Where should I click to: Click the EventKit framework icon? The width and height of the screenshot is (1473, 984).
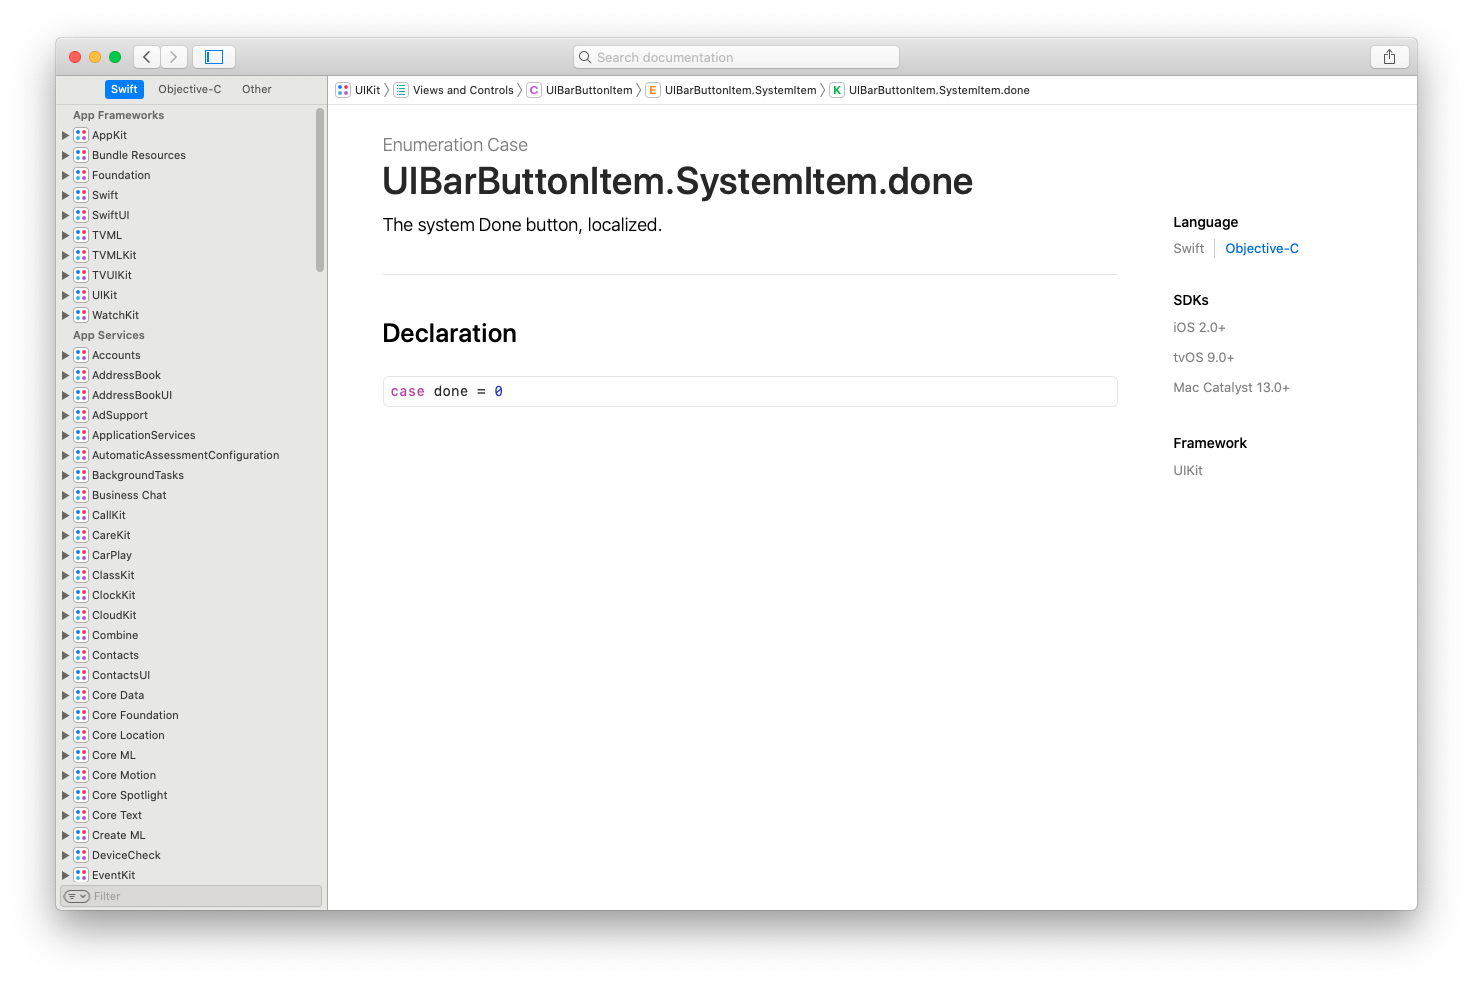[x=81, y=875]
